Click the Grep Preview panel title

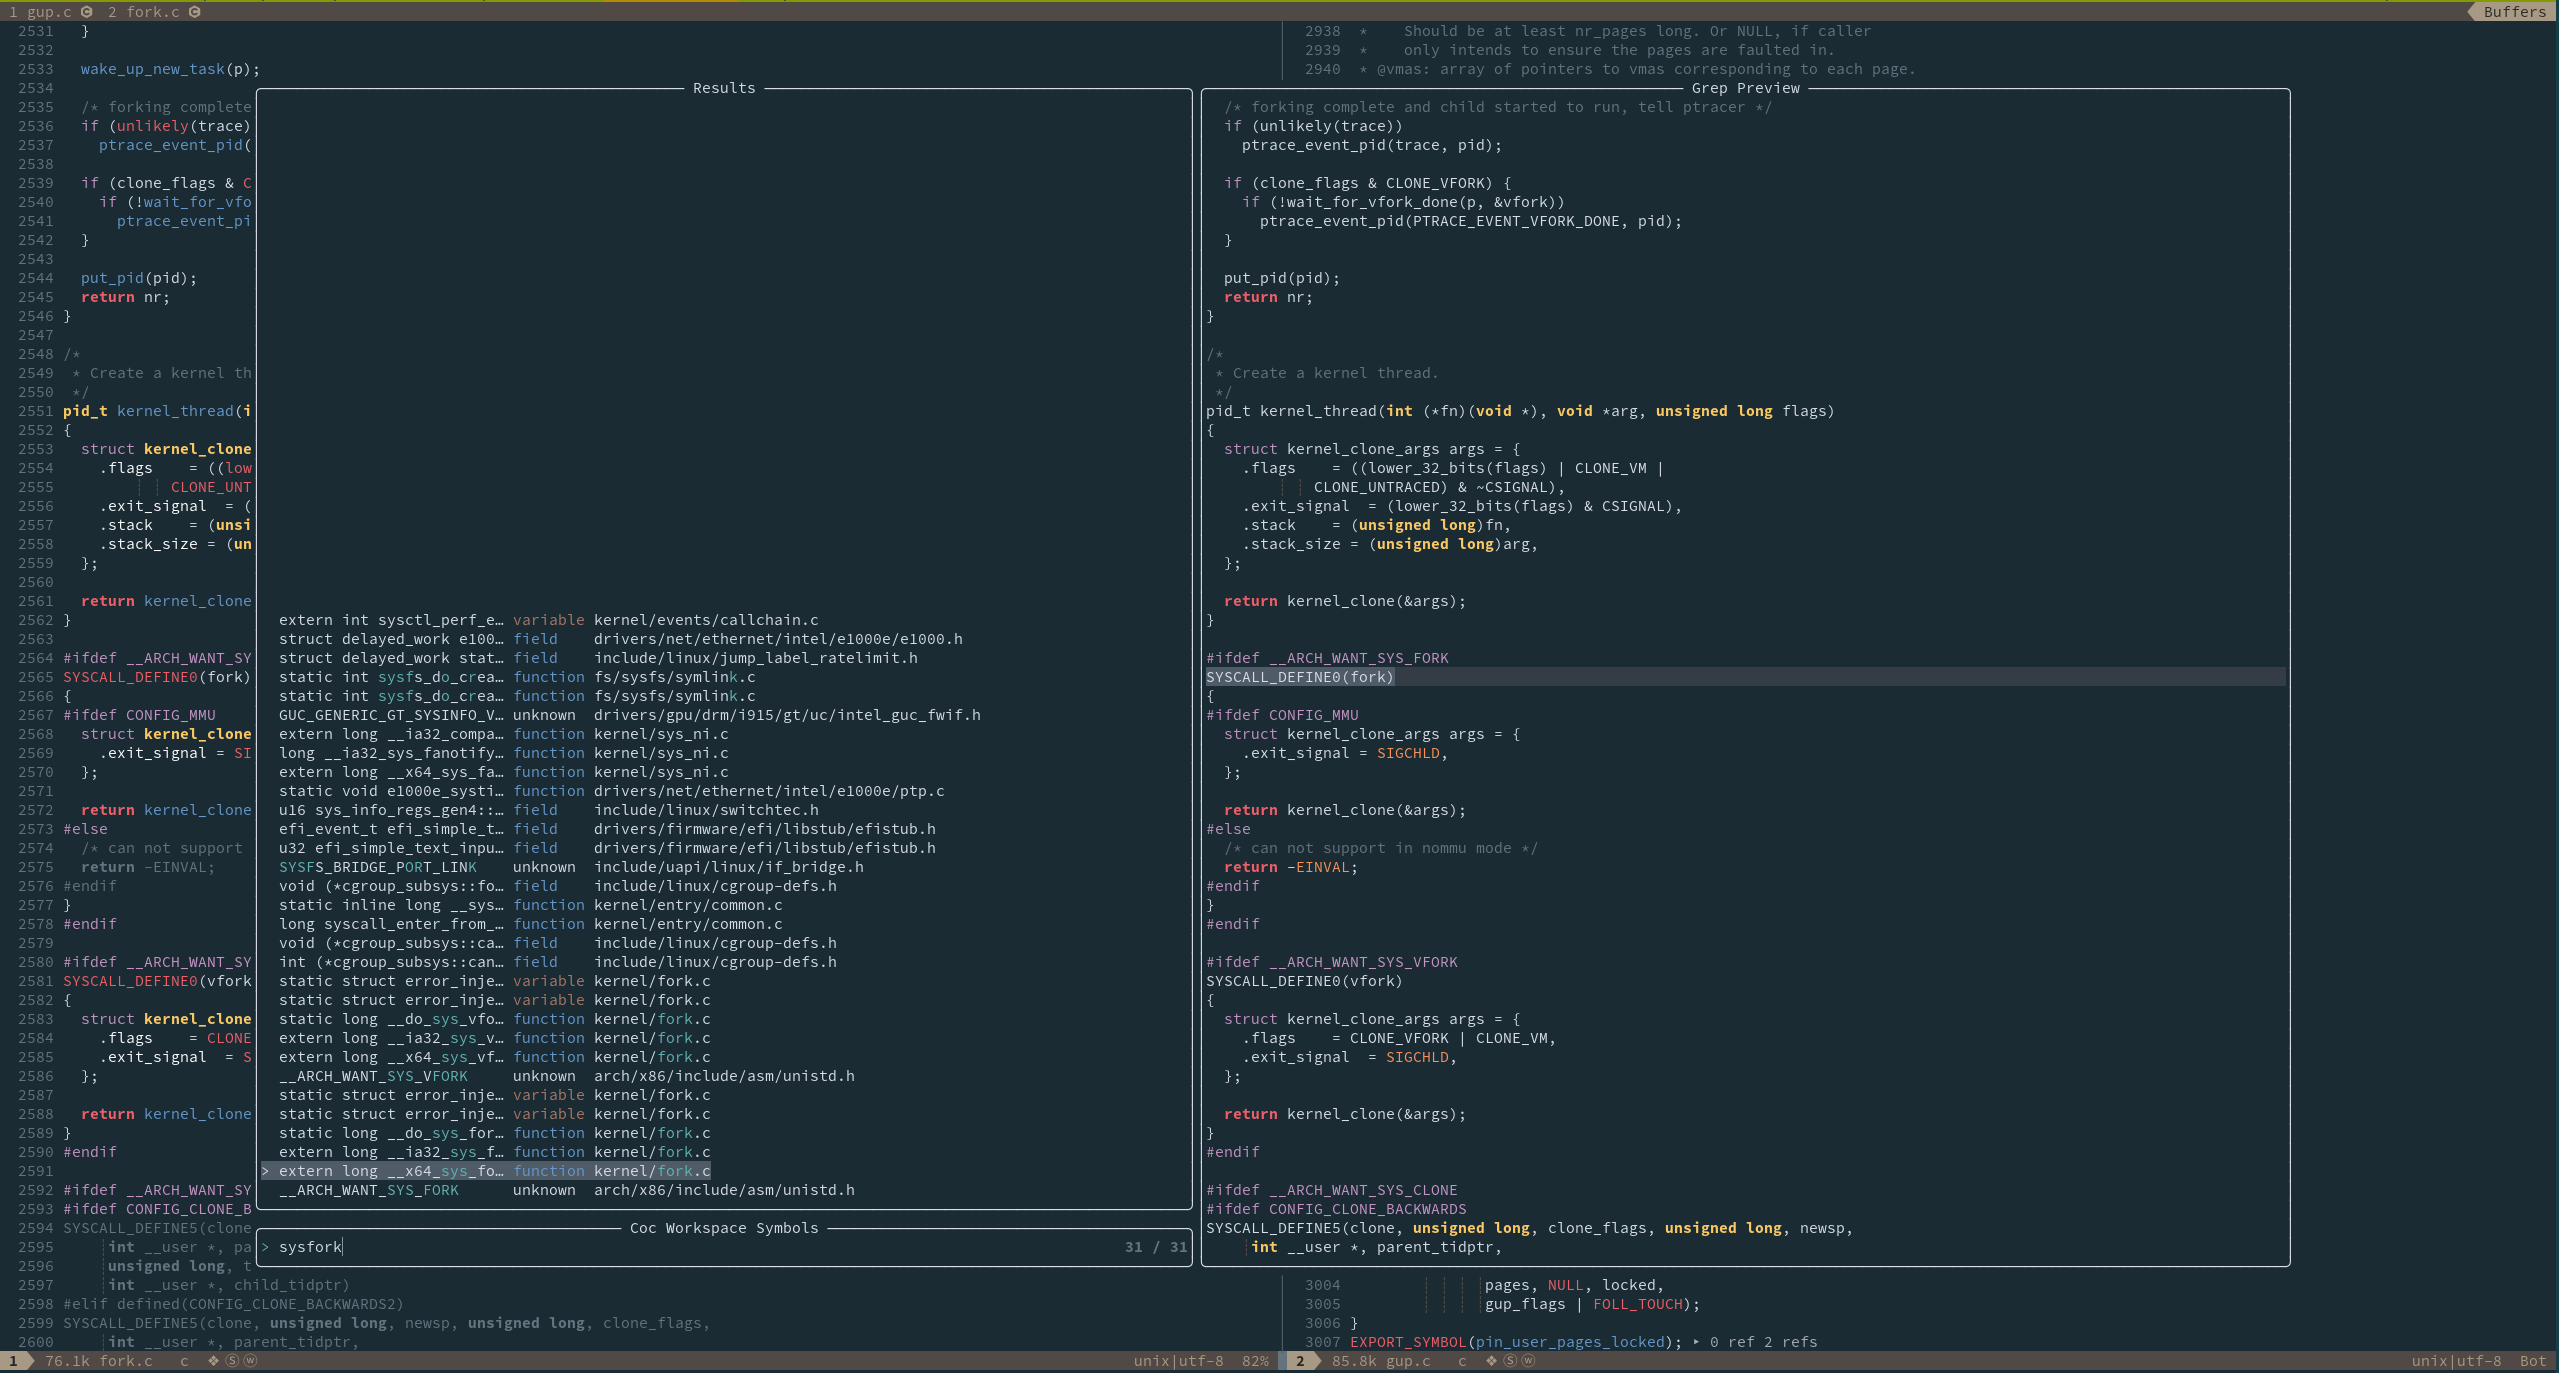1746,88
